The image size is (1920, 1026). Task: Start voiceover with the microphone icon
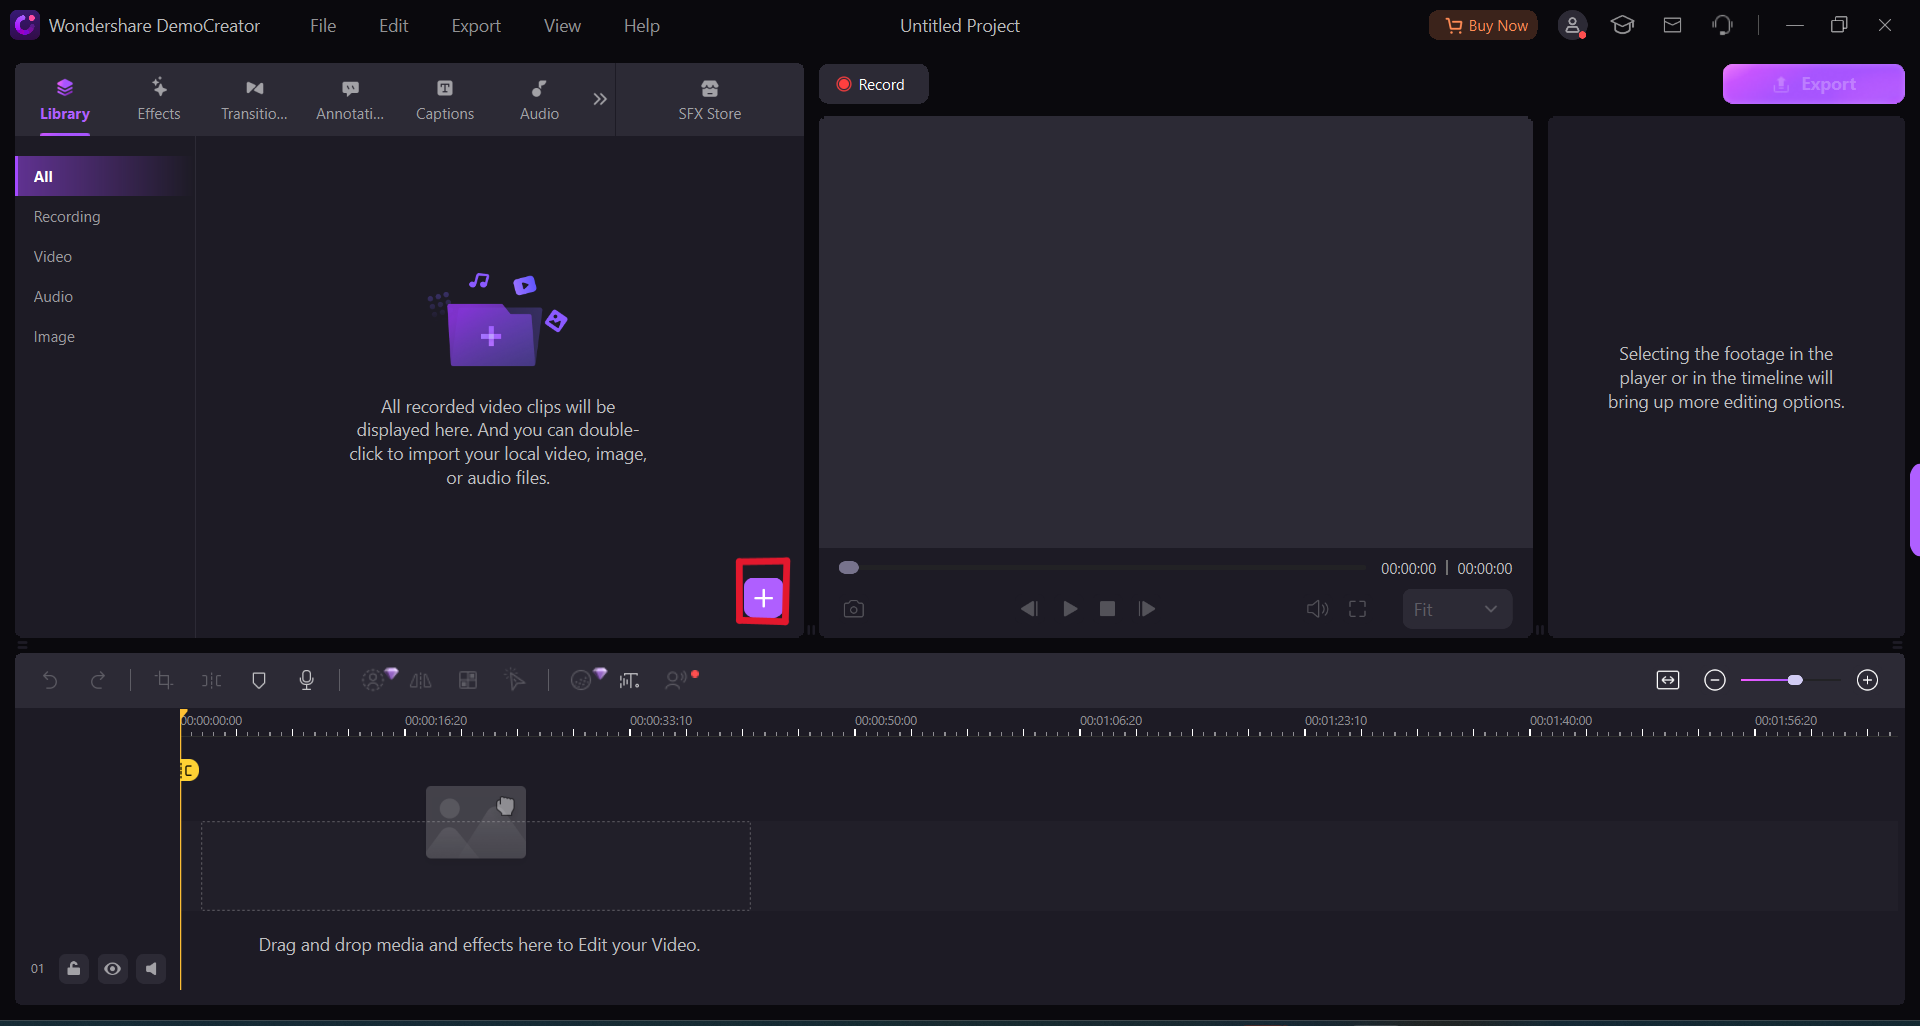pos(307,680)
